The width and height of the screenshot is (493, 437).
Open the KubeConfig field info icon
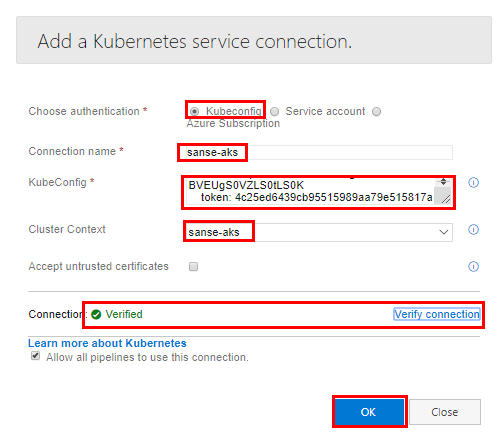click(x=473, y=183)
